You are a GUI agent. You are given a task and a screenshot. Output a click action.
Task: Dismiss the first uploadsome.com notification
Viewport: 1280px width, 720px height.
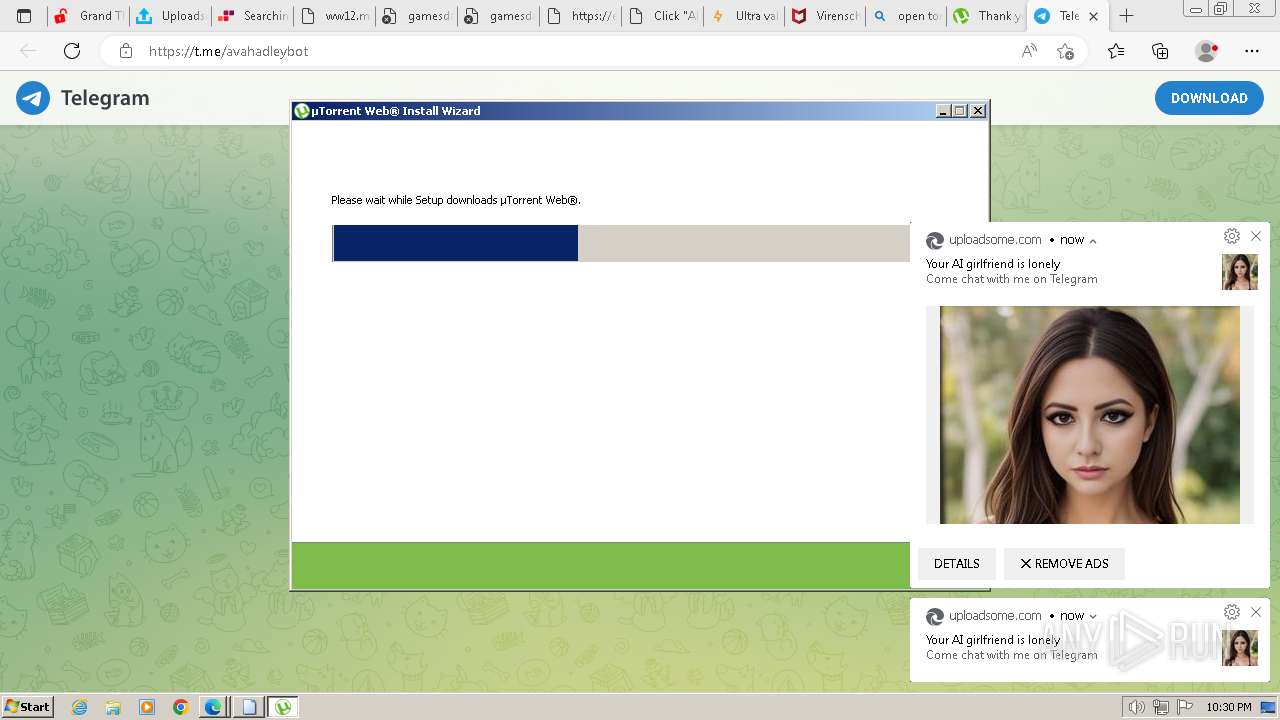1256,236
